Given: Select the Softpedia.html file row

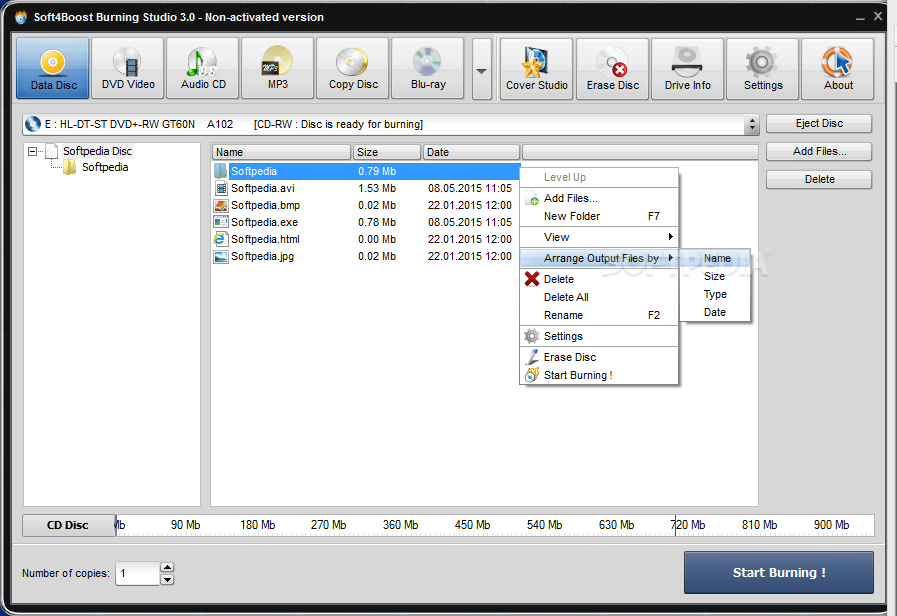Looking at the screenshot, I should click(366, 239).
